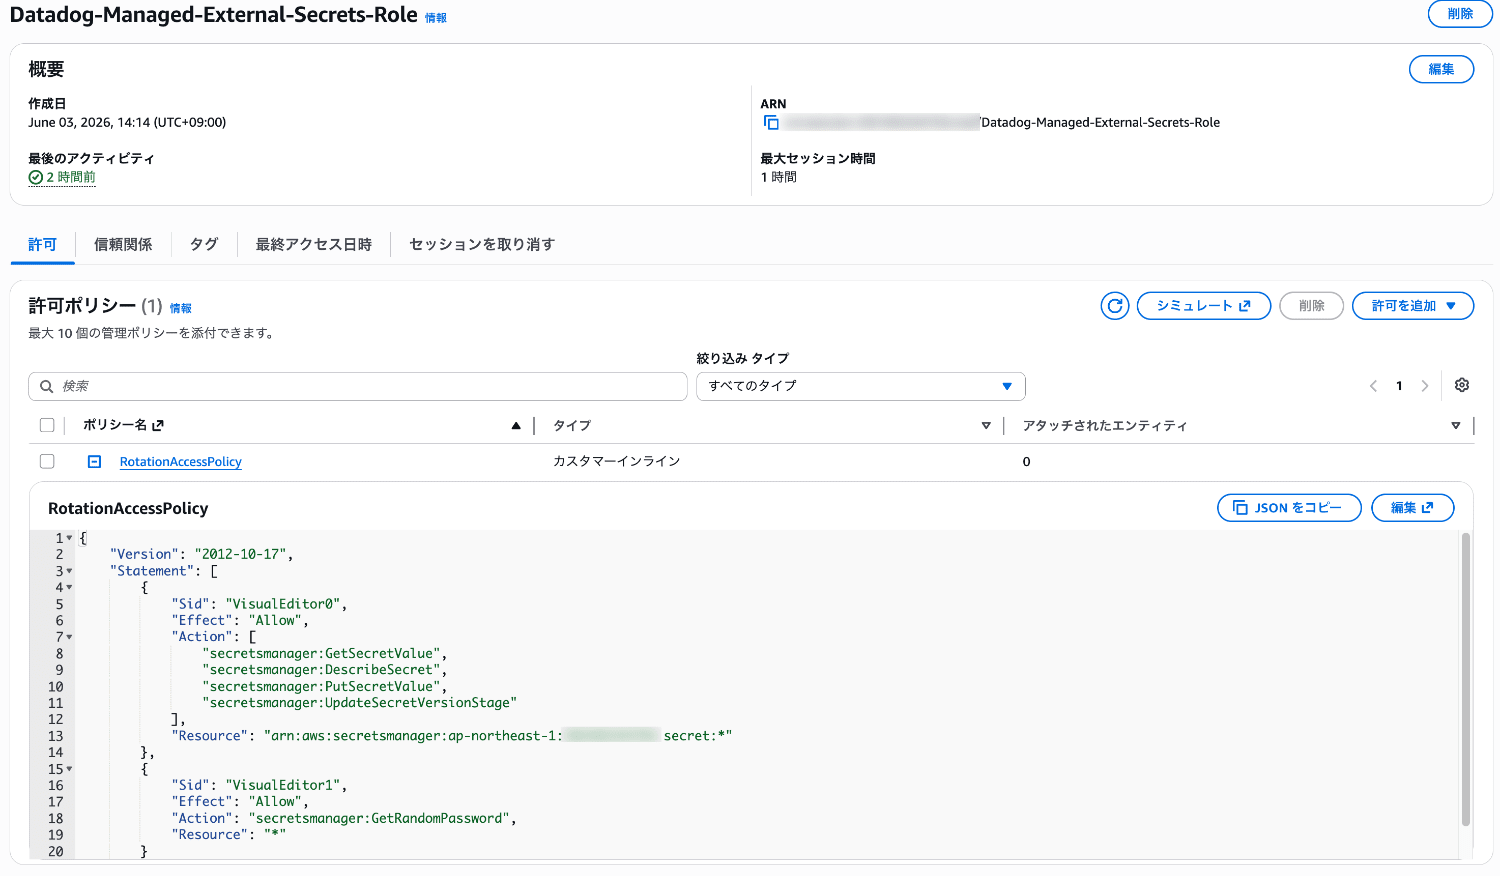Click the 情報 link beside the role title
1500x876 pixels.
(x=436, y=18)
